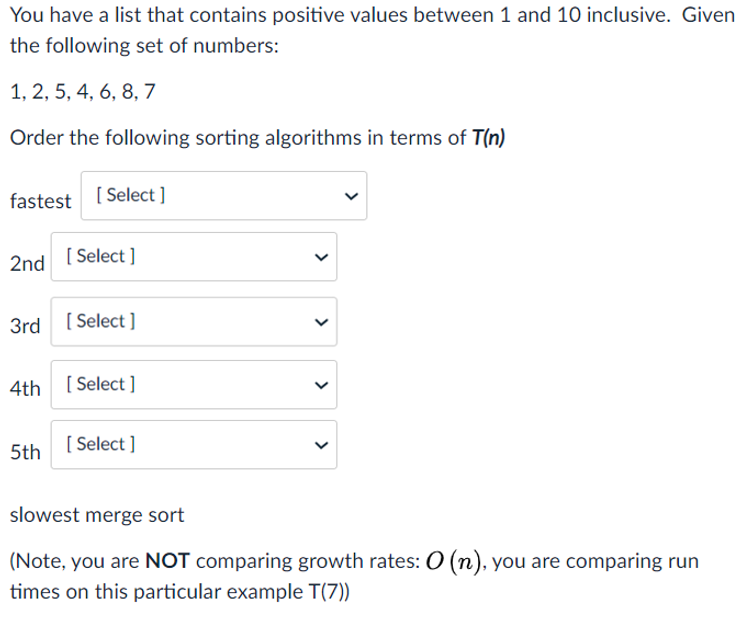Click the bold word NOT in the note
The height and width of the screenshot is (630, 742).
point(168,561)
